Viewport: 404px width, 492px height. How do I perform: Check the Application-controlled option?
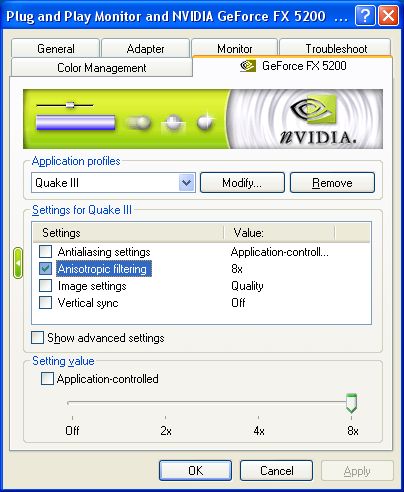[47, 379]
